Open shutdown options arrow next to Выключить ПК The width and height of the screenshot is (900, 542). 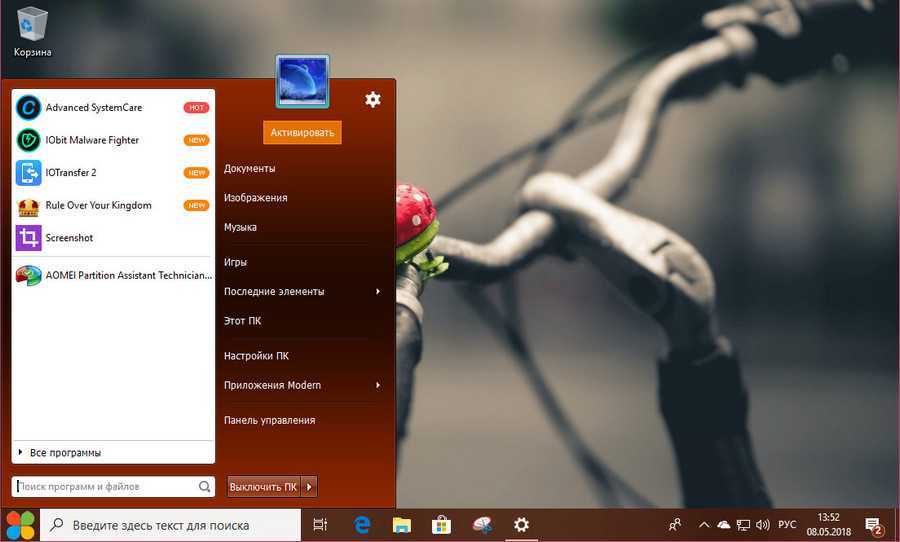tap(310, 487)
